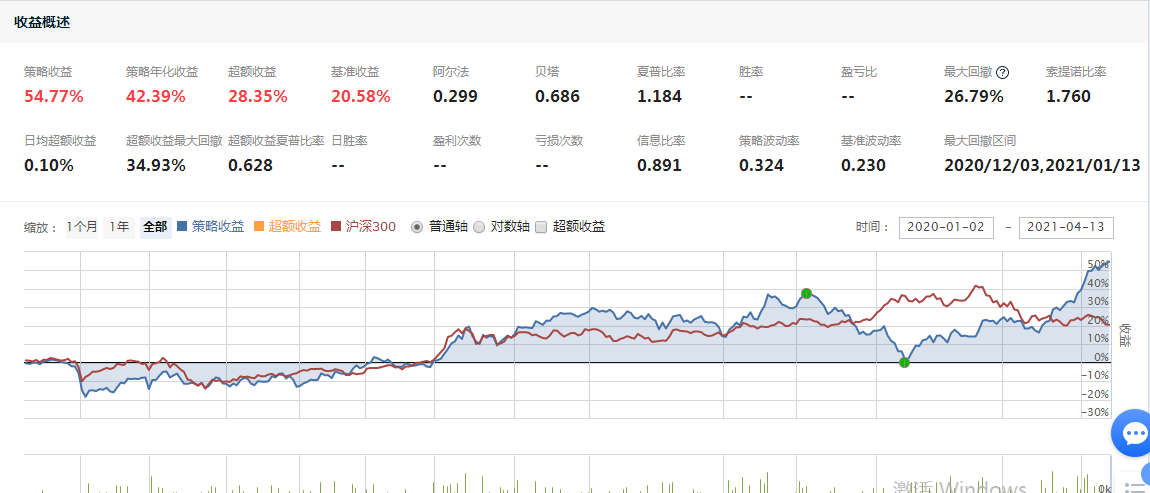Click the 收益概述 section header
This screenshot has height=493, width=1150.
41,21
